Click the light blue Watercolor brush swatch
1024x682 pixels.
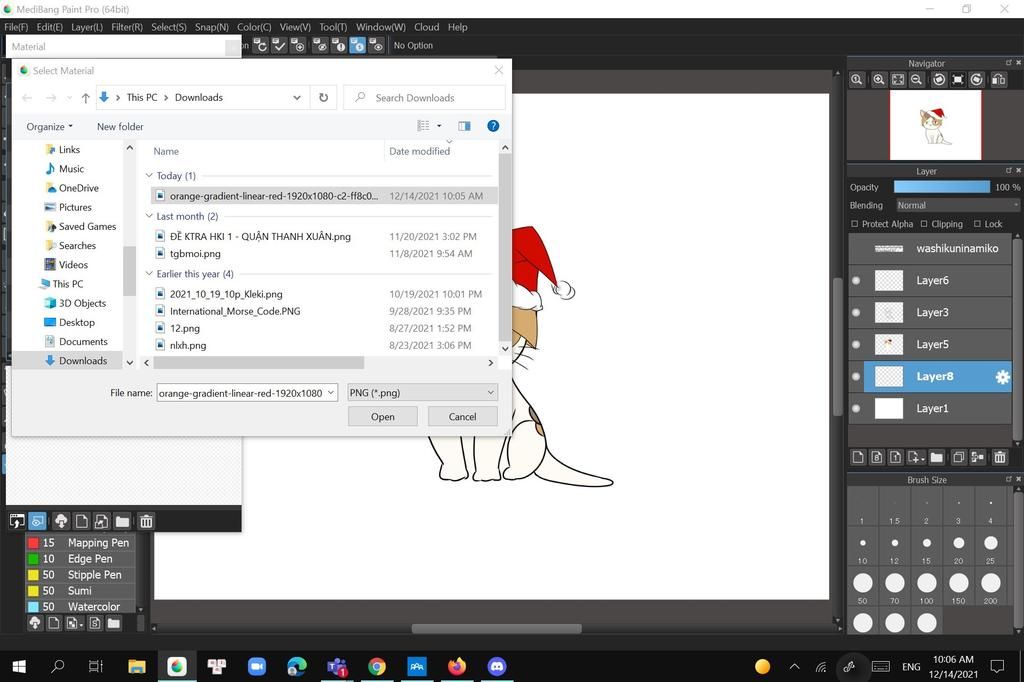[x=33, y=607]
